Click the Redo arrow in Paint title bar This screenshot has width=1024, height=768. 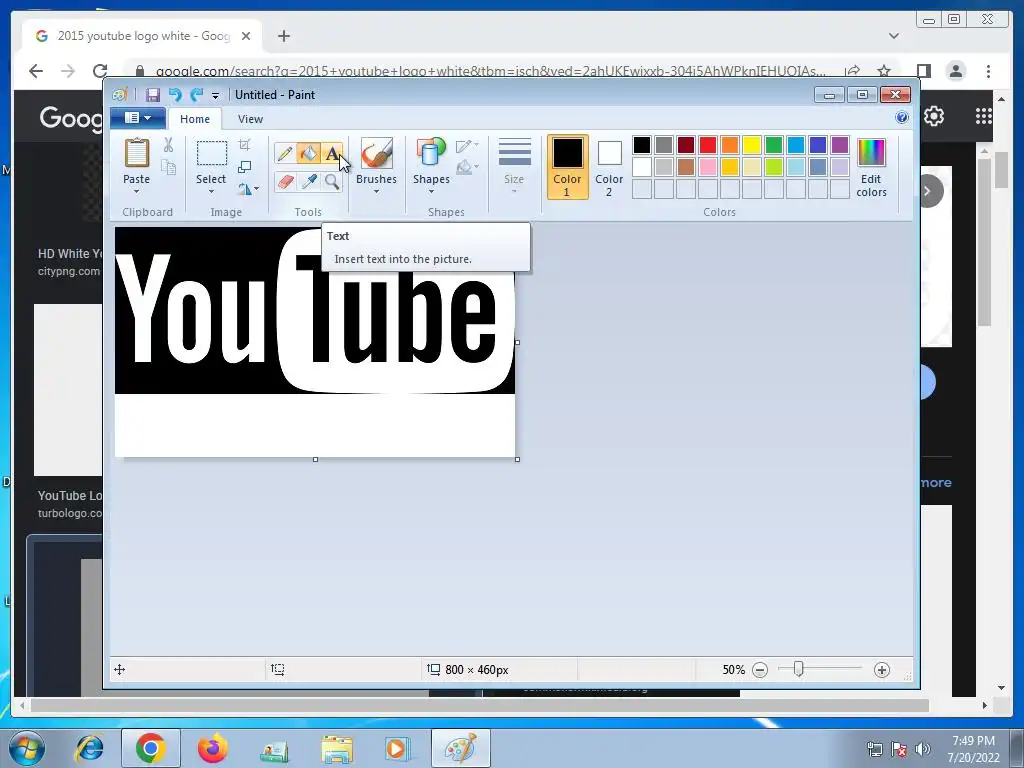click(197, 95)
